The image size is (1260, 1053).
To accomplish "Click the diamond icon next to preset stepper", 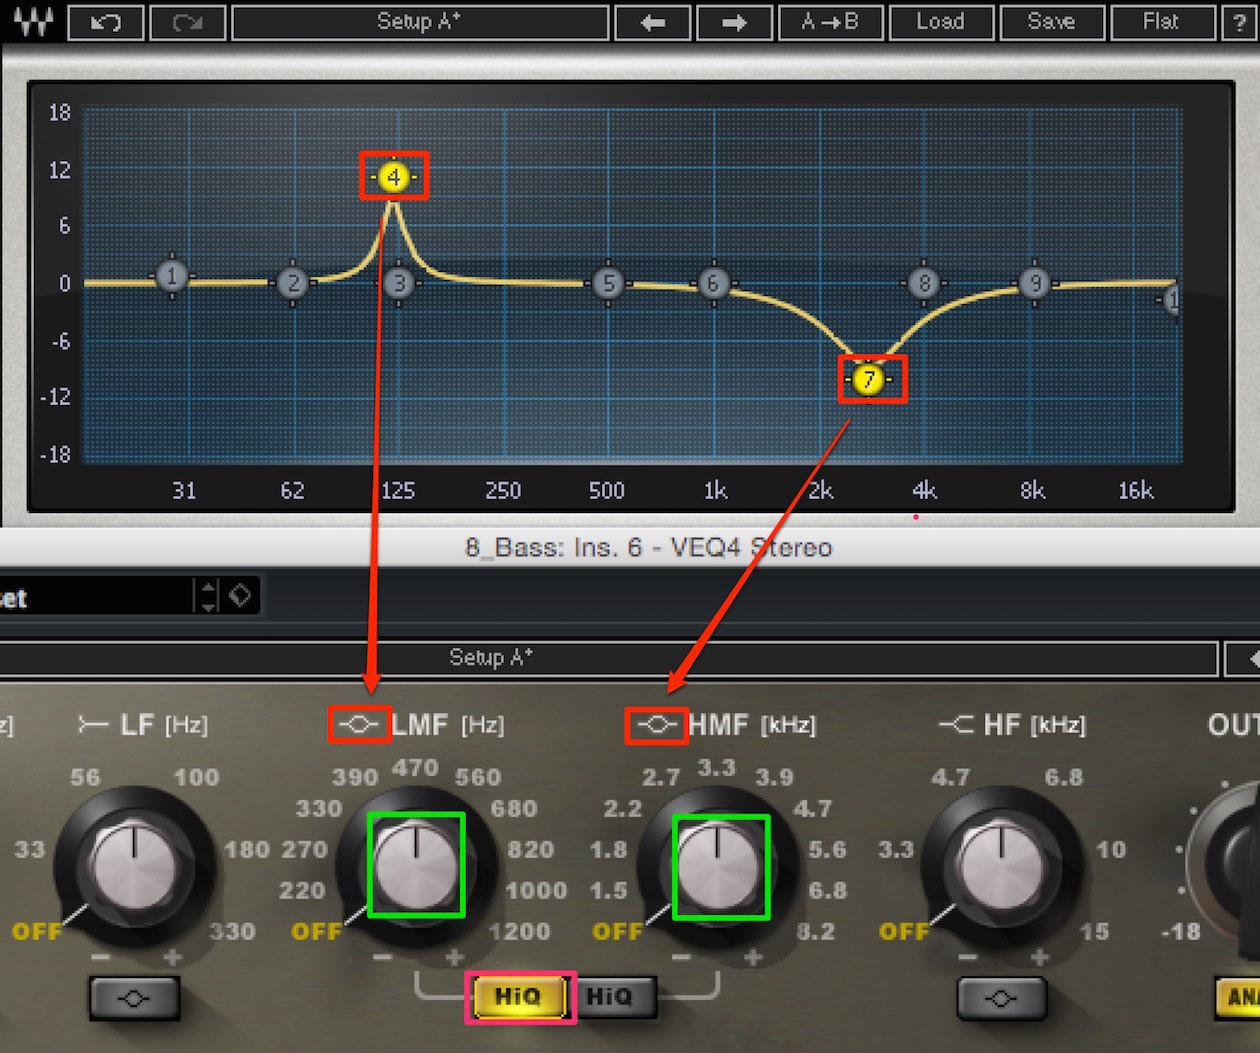I will (x=240, y=596).
